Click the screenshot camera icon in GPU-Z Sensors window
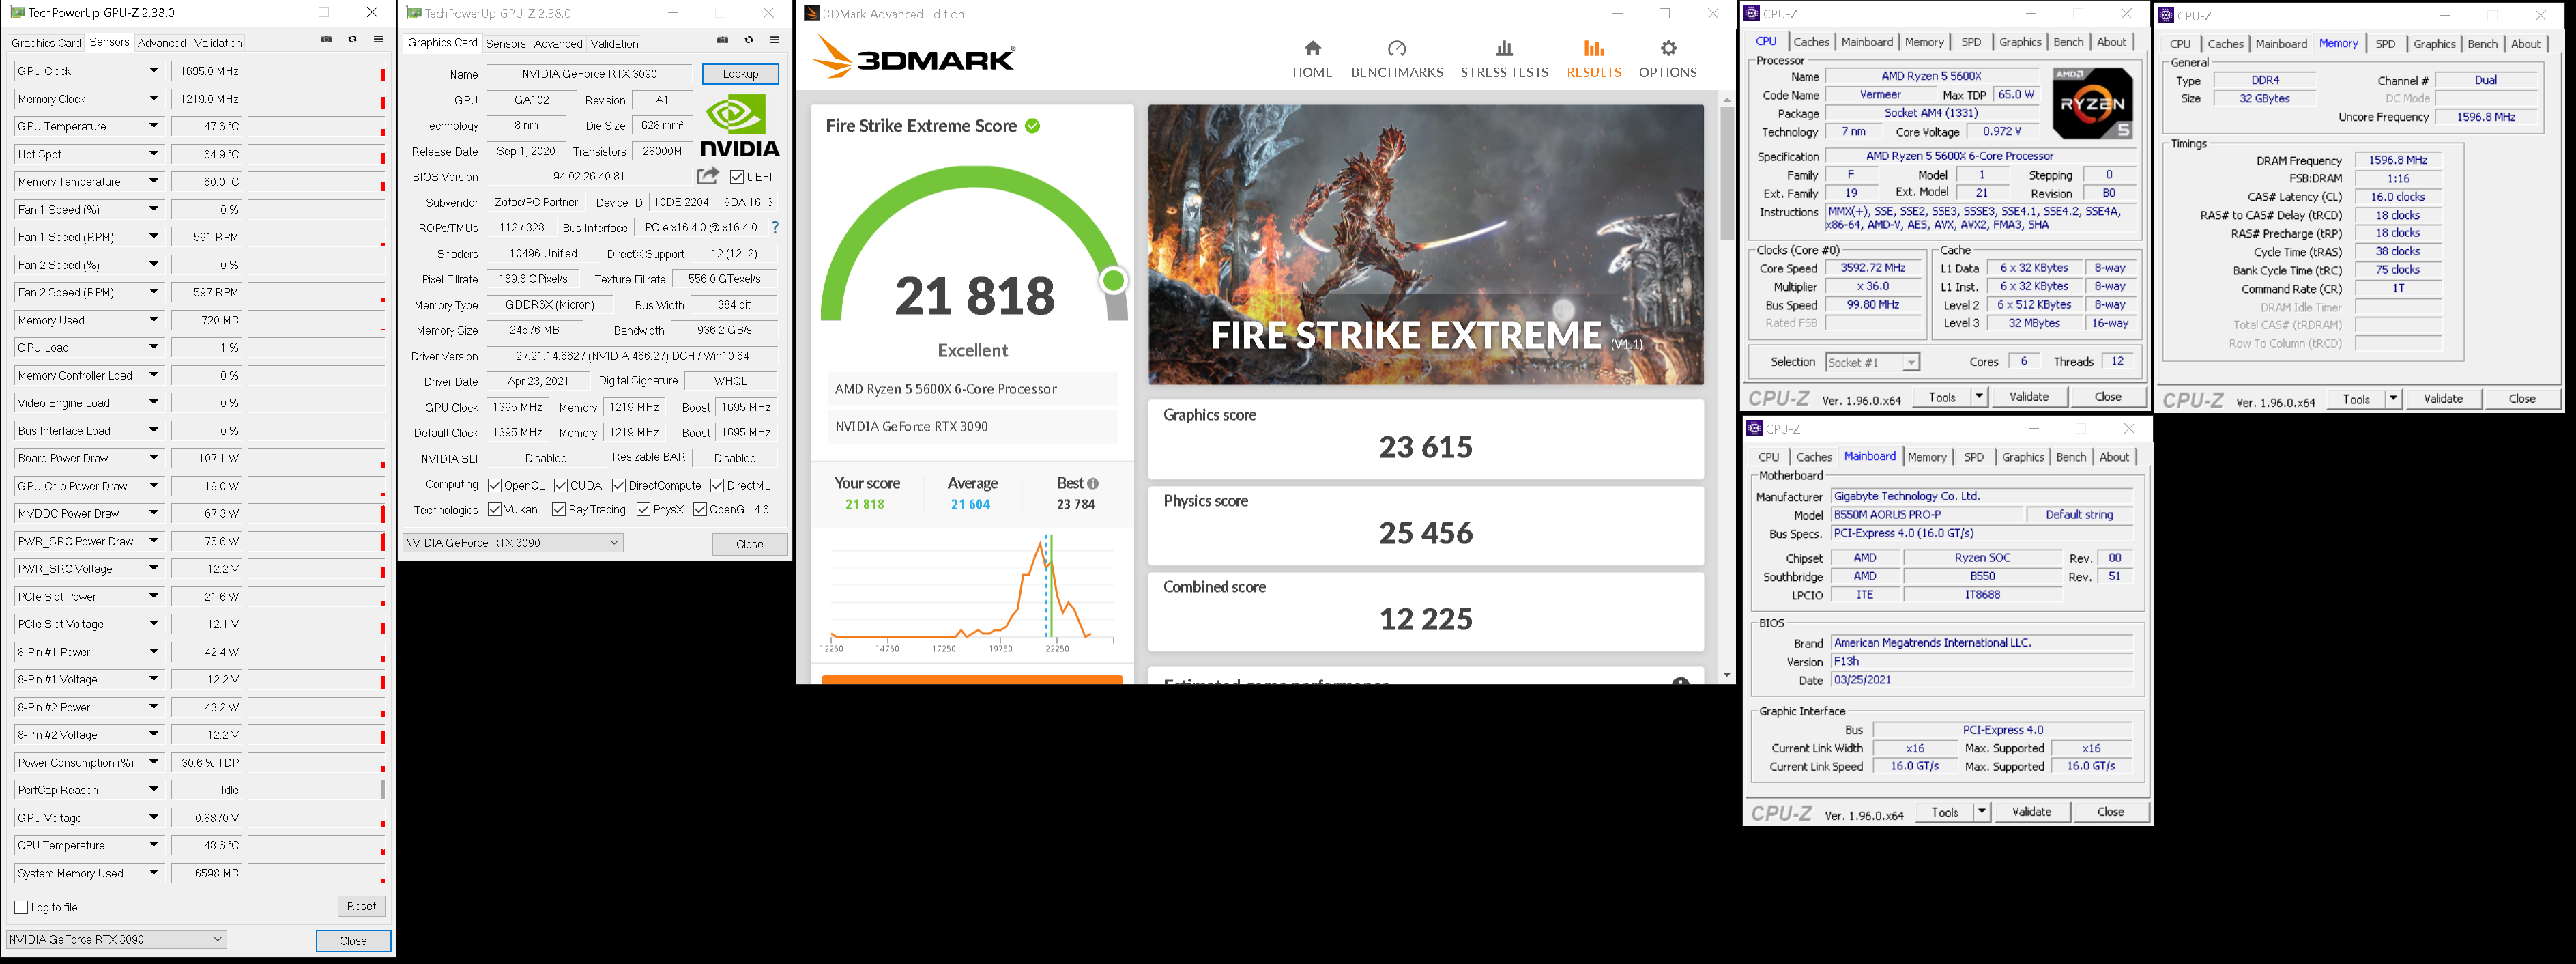 326,40
